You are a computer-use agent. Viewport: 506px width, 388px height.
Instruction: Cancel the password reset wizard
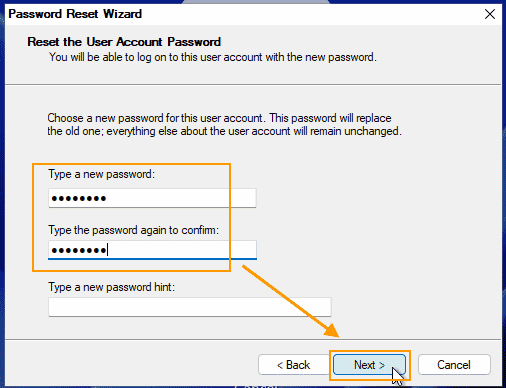[454, 365]
